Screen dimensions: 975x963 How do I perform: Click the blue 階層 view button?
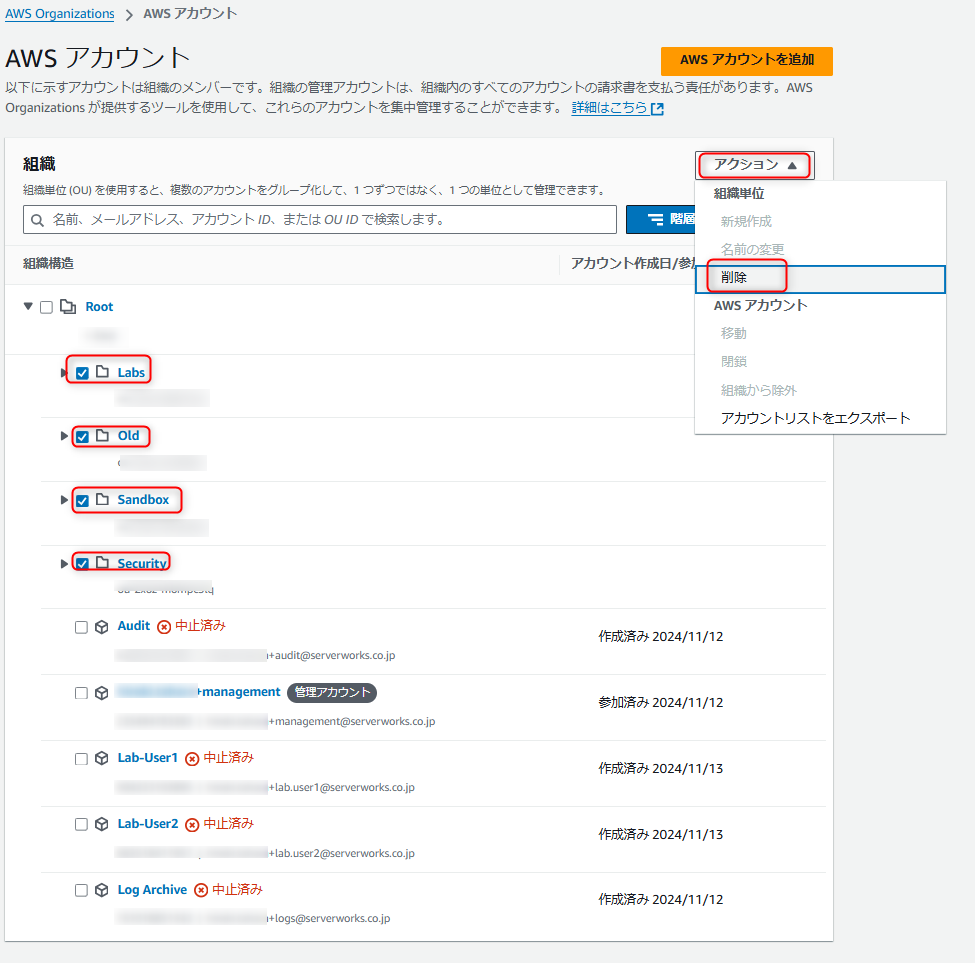pyautogui.click(x=660, y=219)
